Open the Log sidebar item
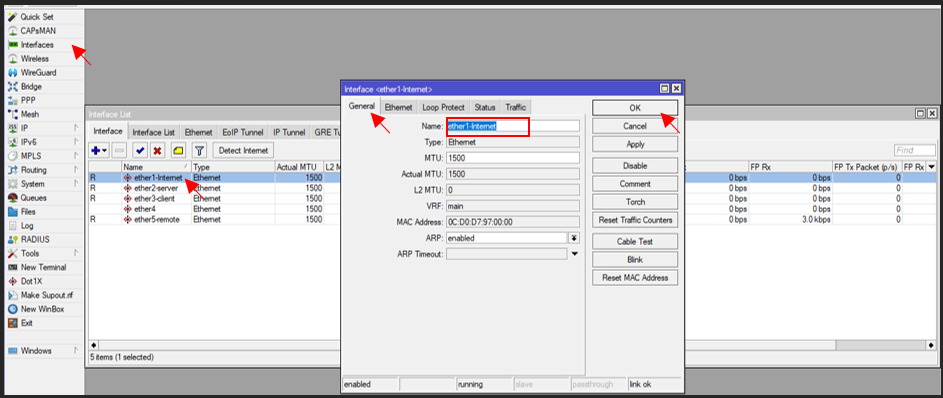The width and height of the screenshot is (943, 398). coord(27,225)
